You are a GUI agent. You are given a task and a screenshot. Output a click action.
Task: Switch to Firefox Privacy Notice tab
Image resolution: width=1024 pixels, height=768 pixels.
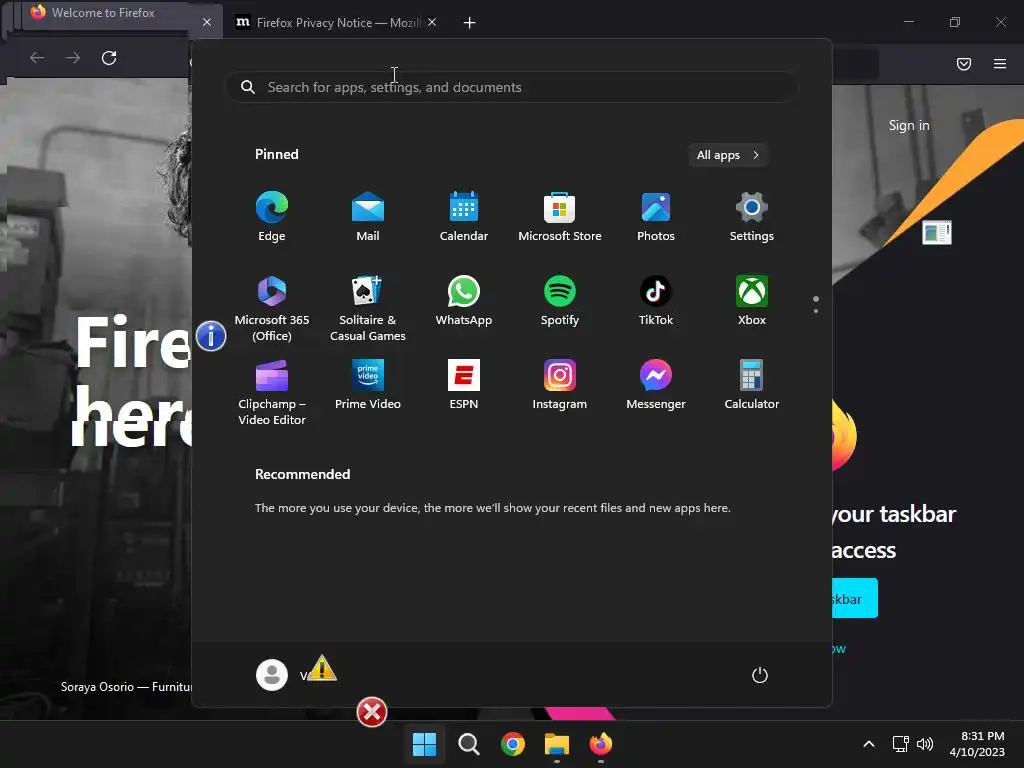point(328,23)
